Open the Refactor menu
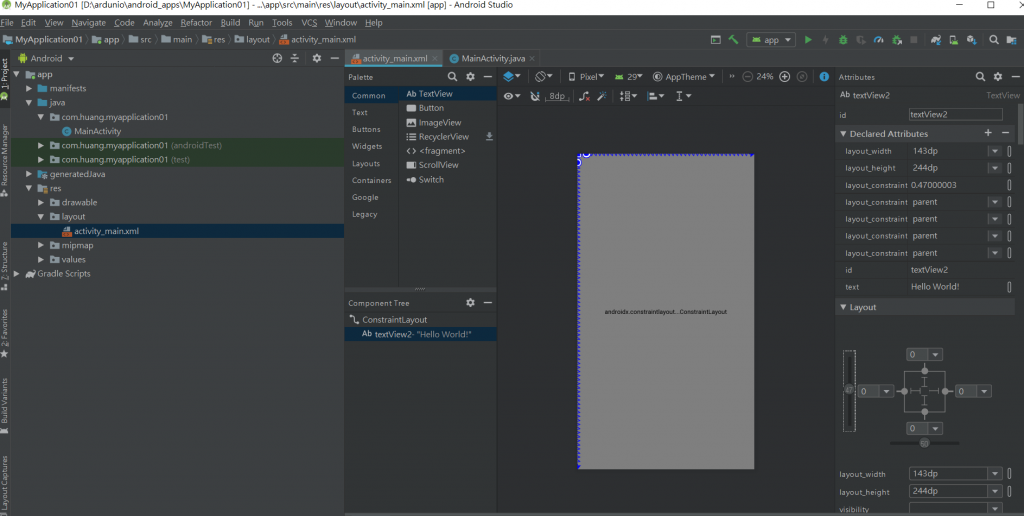This screenshot has height=516, width=1024. click(x=196, y=22)
